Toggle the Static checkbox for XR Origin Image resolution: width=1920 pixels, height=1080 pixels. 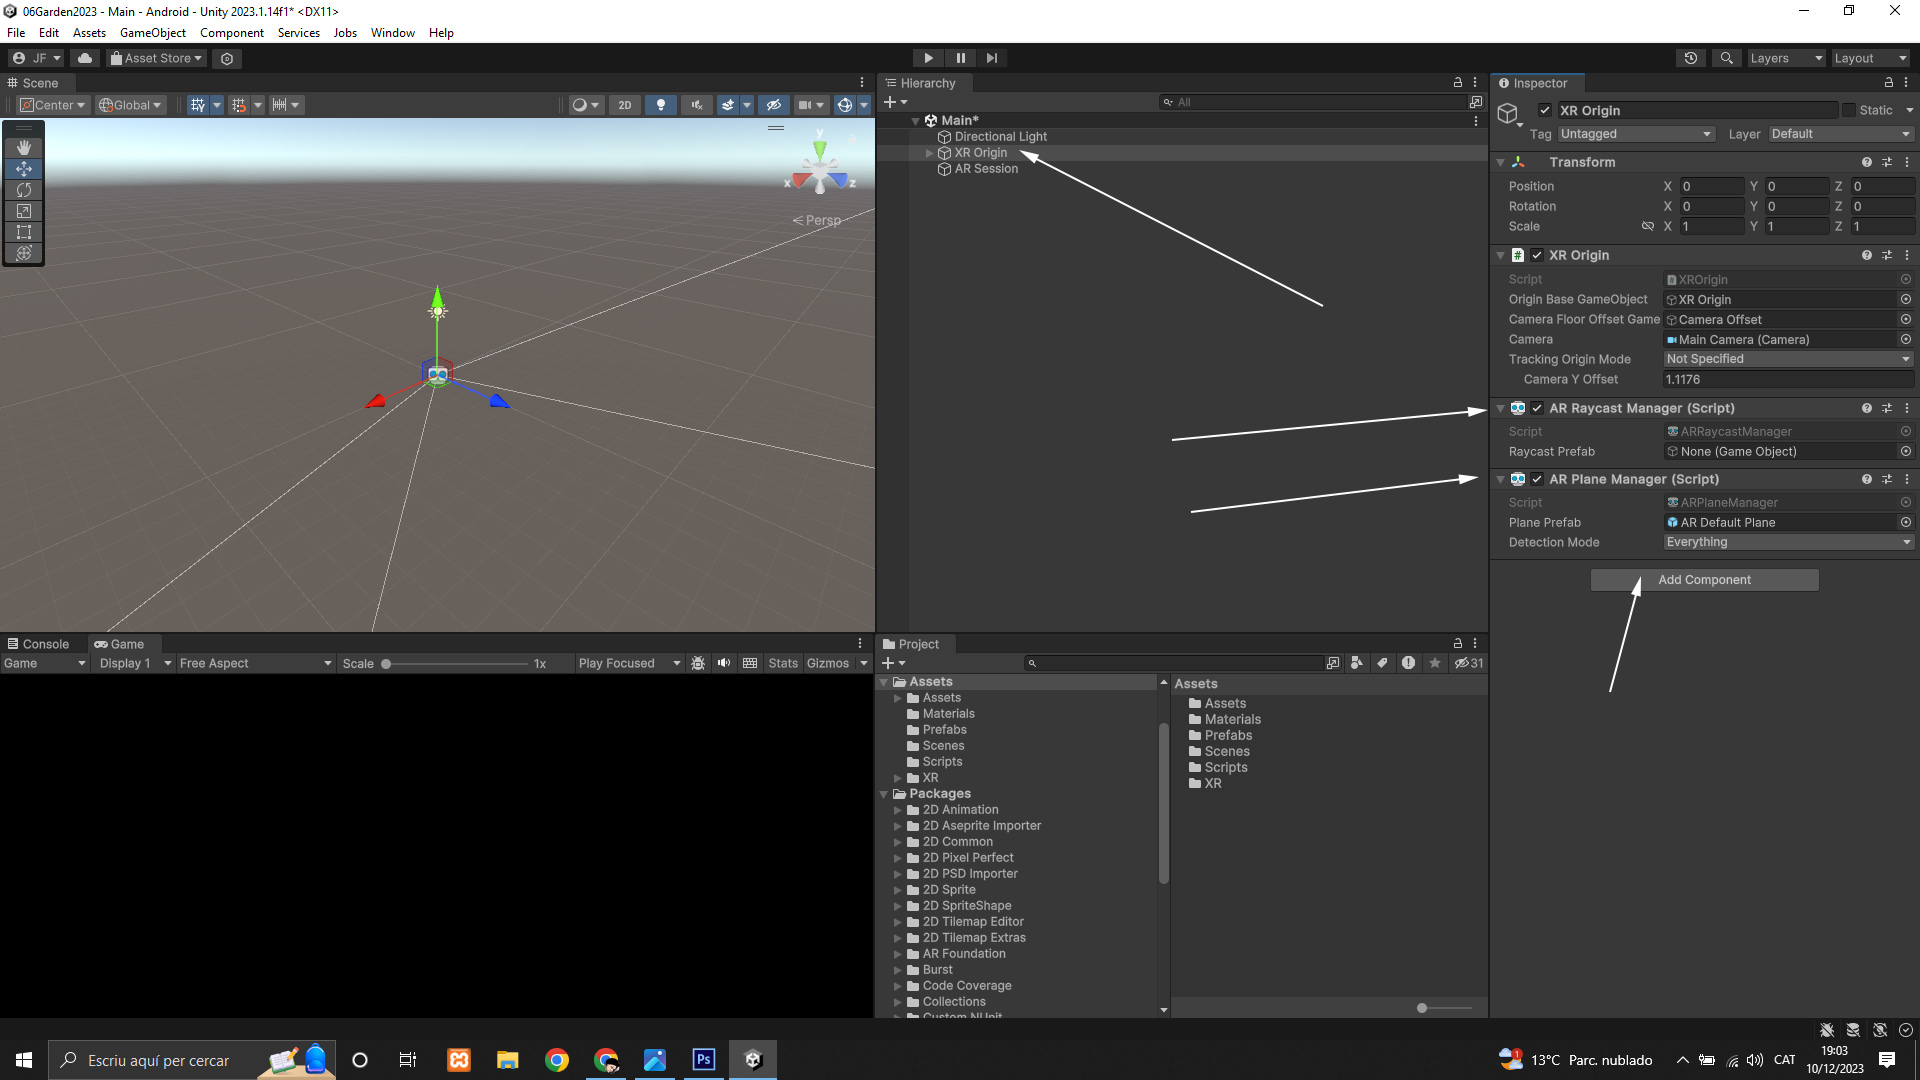1849,110
